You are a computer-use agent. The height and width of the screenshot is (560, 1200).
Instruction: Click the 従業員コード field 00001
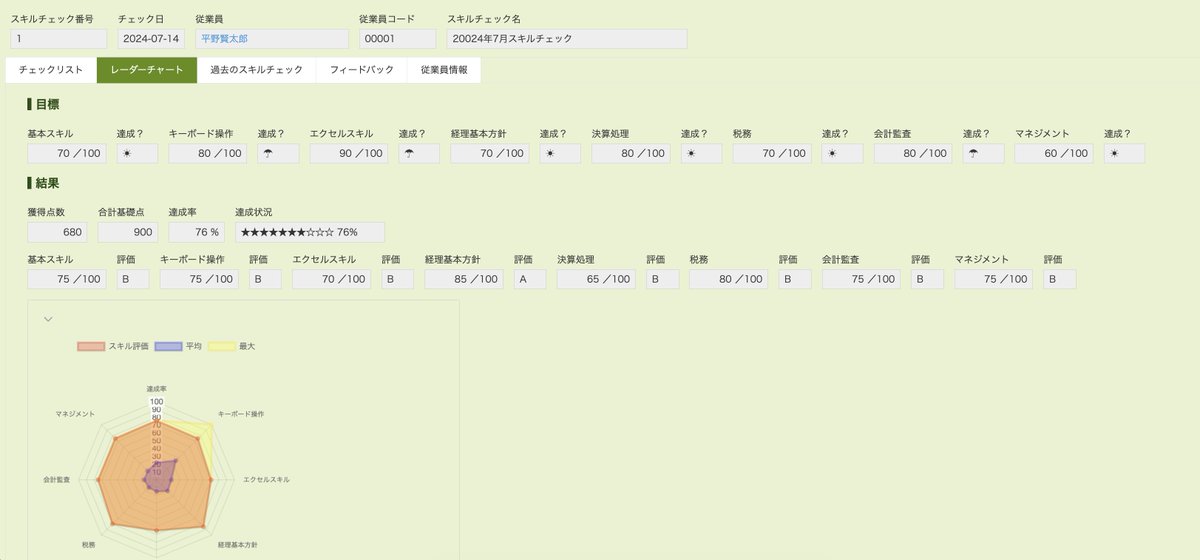[397, 38]
